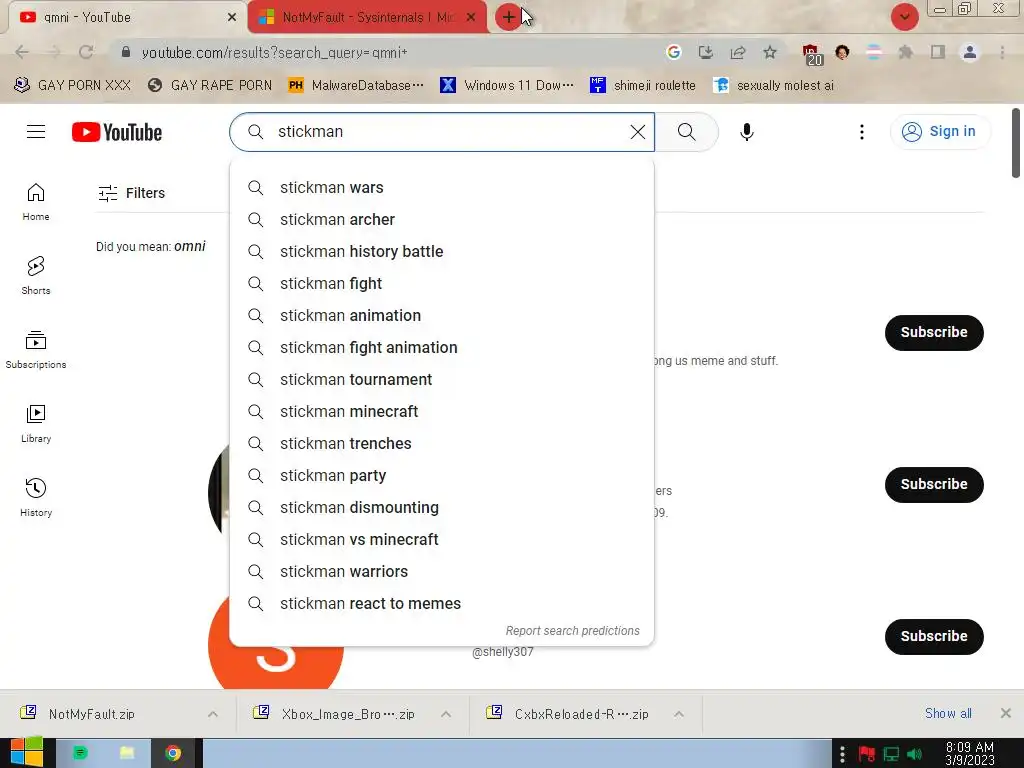Screen dimensions: 1024x768
Task: Open the Windows 11 Dow... bookmark
Action: [x=507, y=86]
